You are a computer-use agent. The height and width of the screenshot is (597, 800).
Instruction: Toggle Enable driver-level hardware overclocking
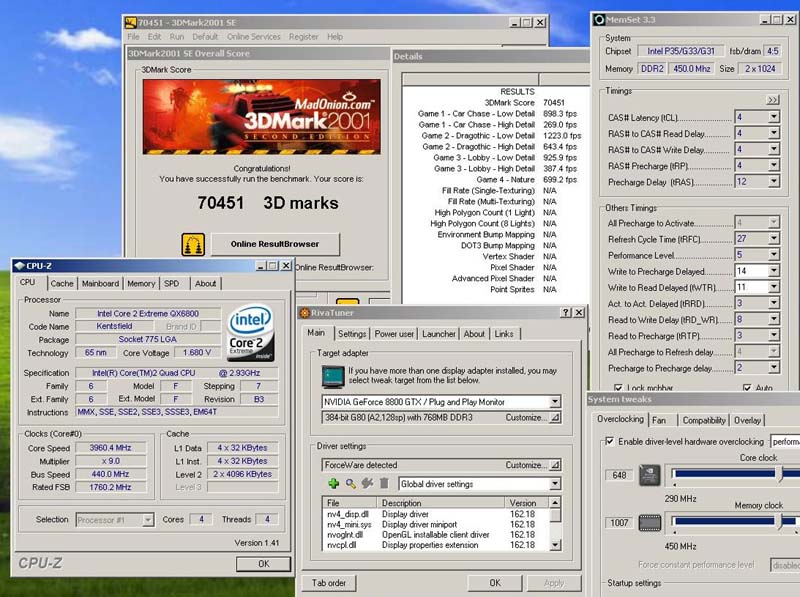[x=609, y=441]
